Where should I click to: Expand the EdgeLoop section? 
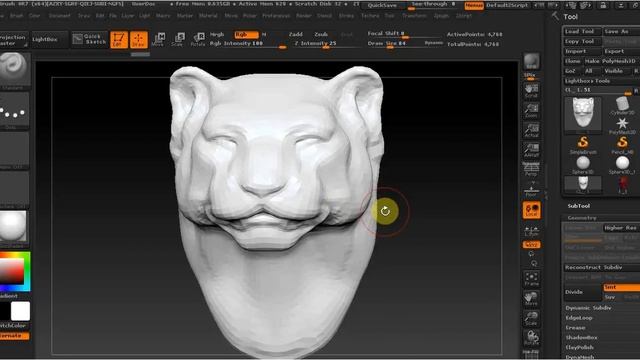coord(579,318)
